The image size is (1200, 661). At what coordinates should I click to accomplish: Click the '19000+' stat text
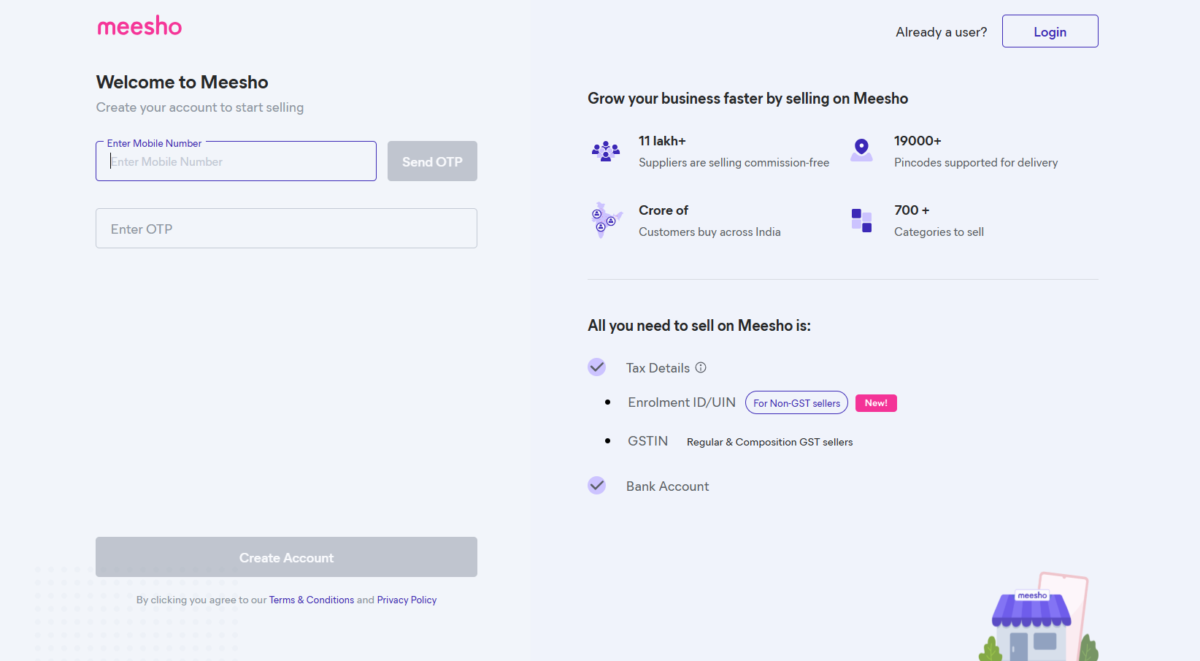pyautogui.click(x=918, y=141)
